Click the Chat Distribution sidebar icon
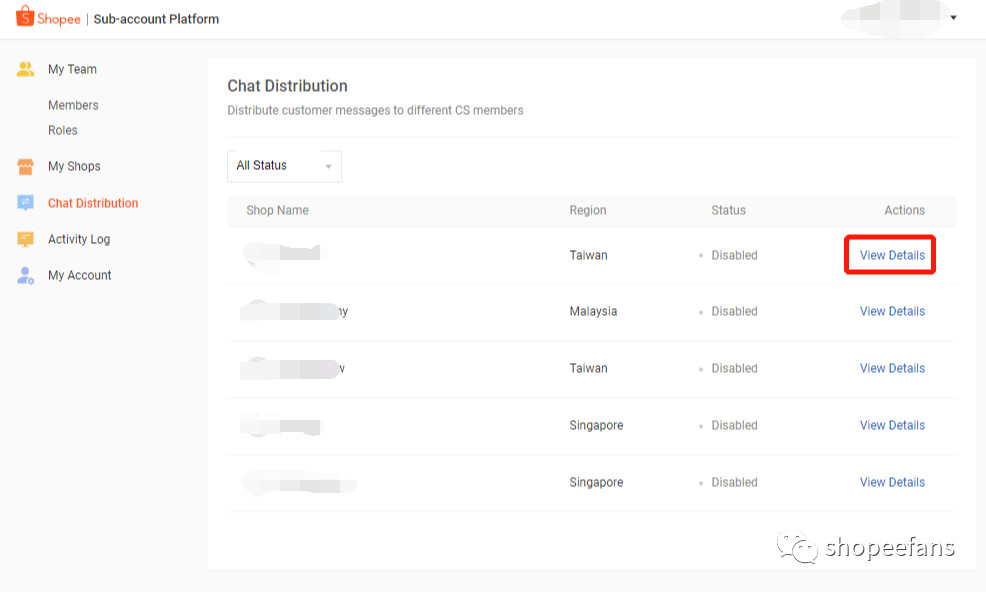The height and width of the screenshot is (592, 986). (x=25, y=203)
